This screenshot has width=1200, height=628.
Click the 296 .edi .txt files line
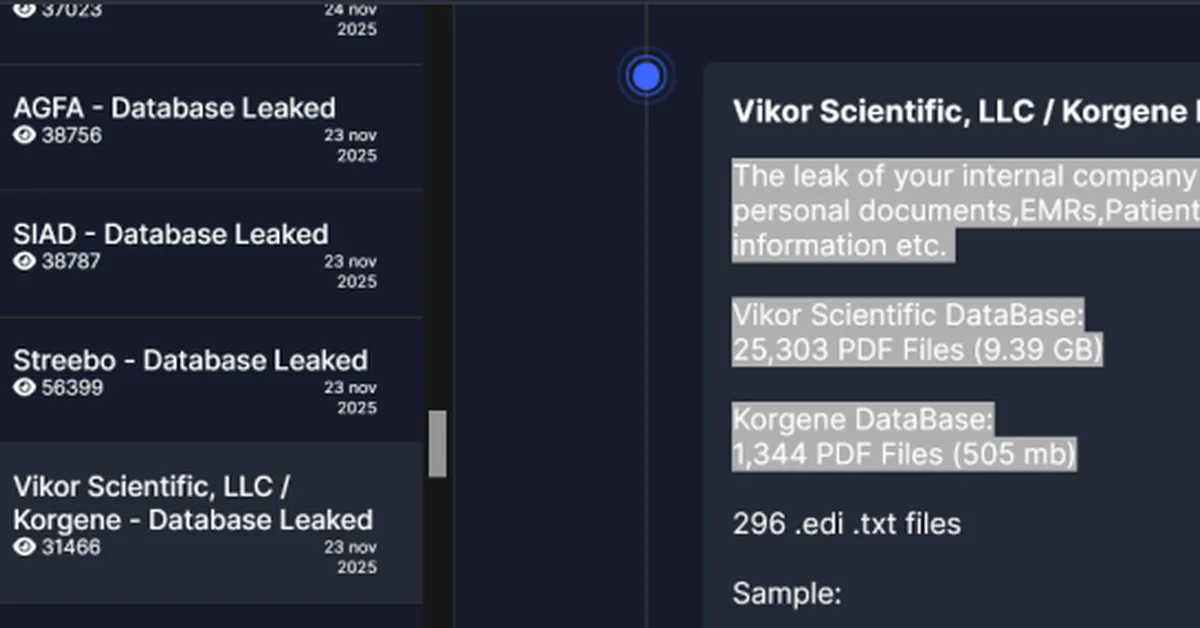(x=846, y=523)
